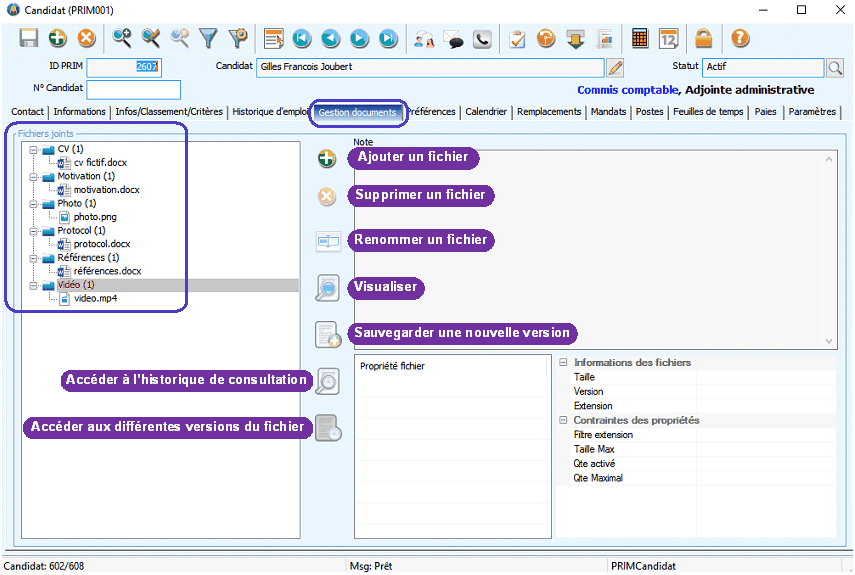The width and height of the screenshot is (855, 575).
Task: Click the add file green plus icon
Action: pos(326,159)
